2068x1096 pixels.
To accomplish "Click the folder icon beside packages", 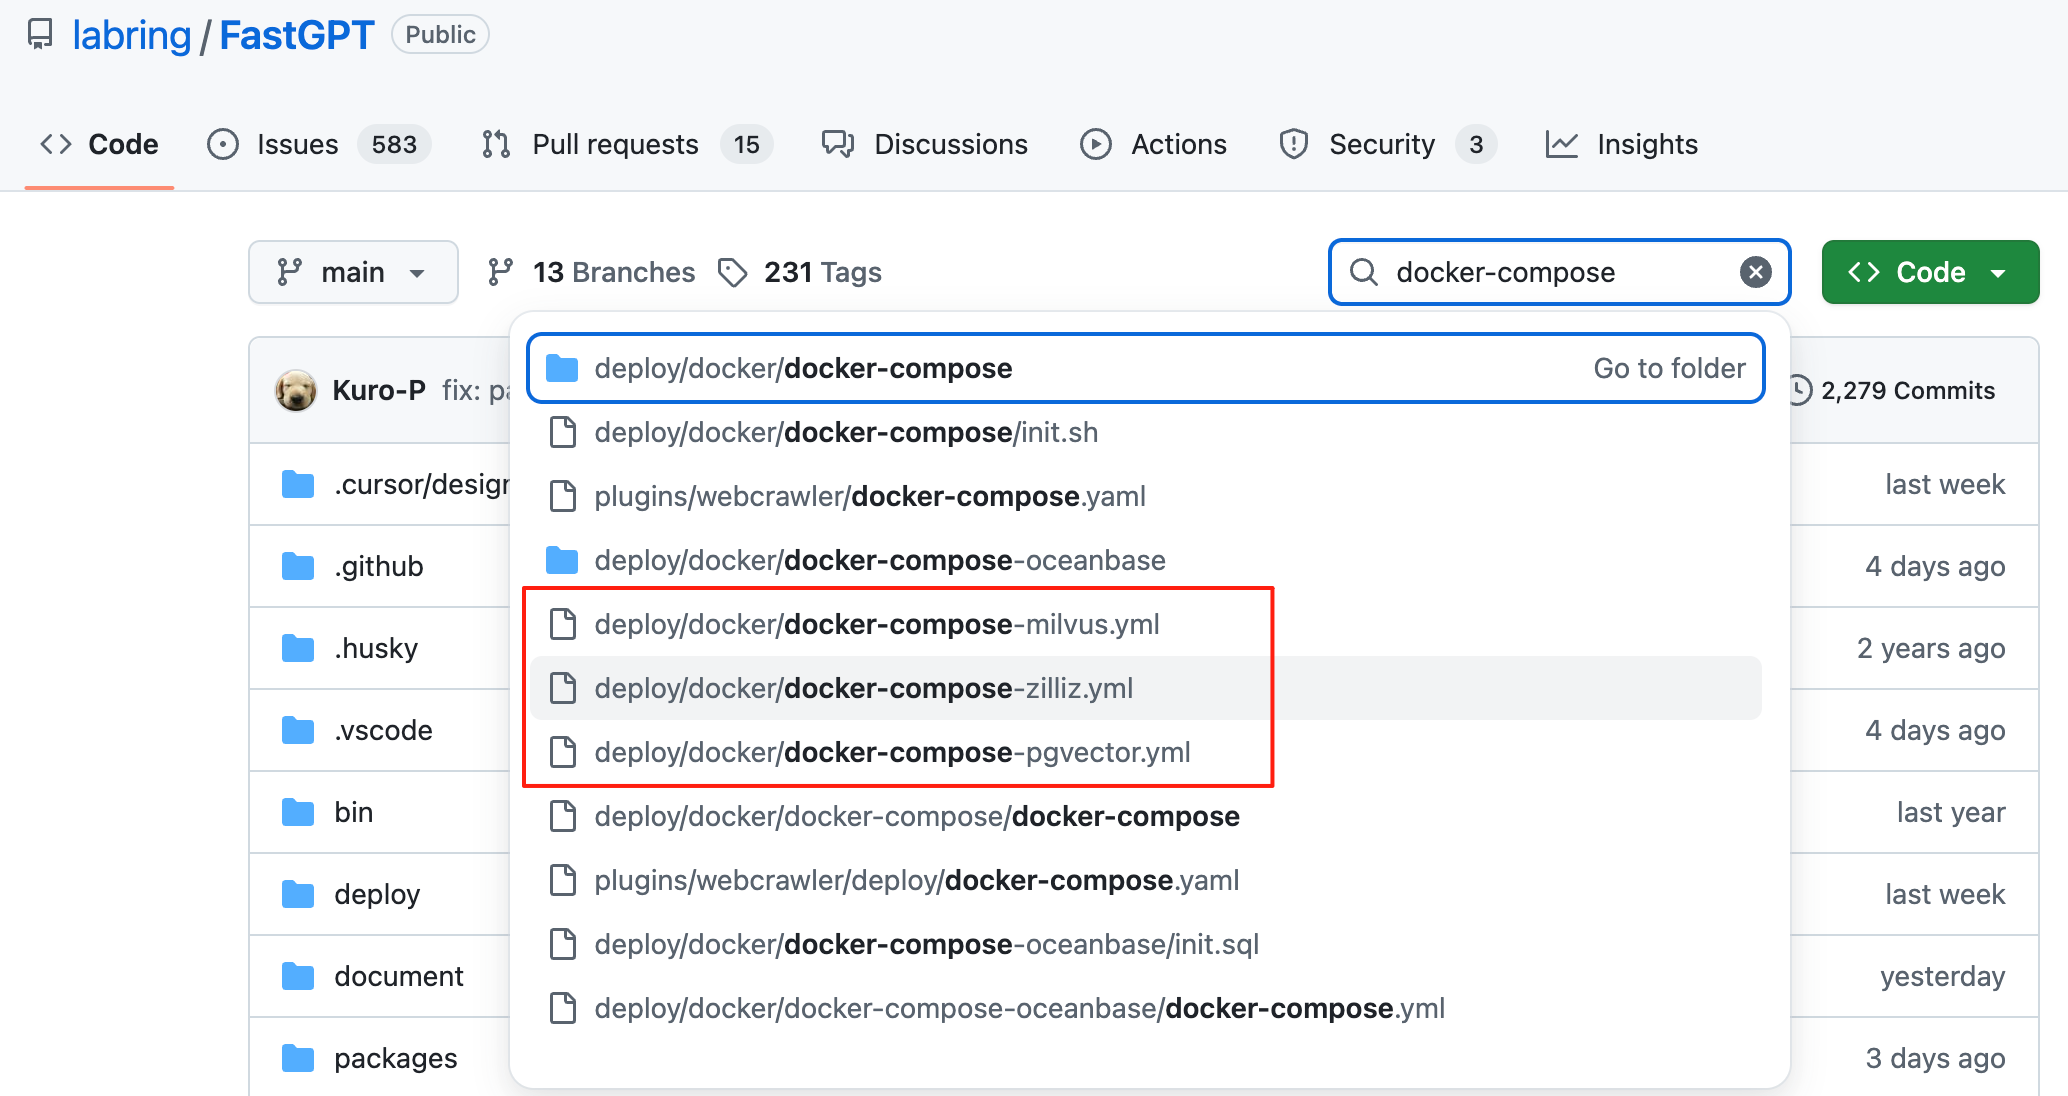I will tap(298, 1058).
